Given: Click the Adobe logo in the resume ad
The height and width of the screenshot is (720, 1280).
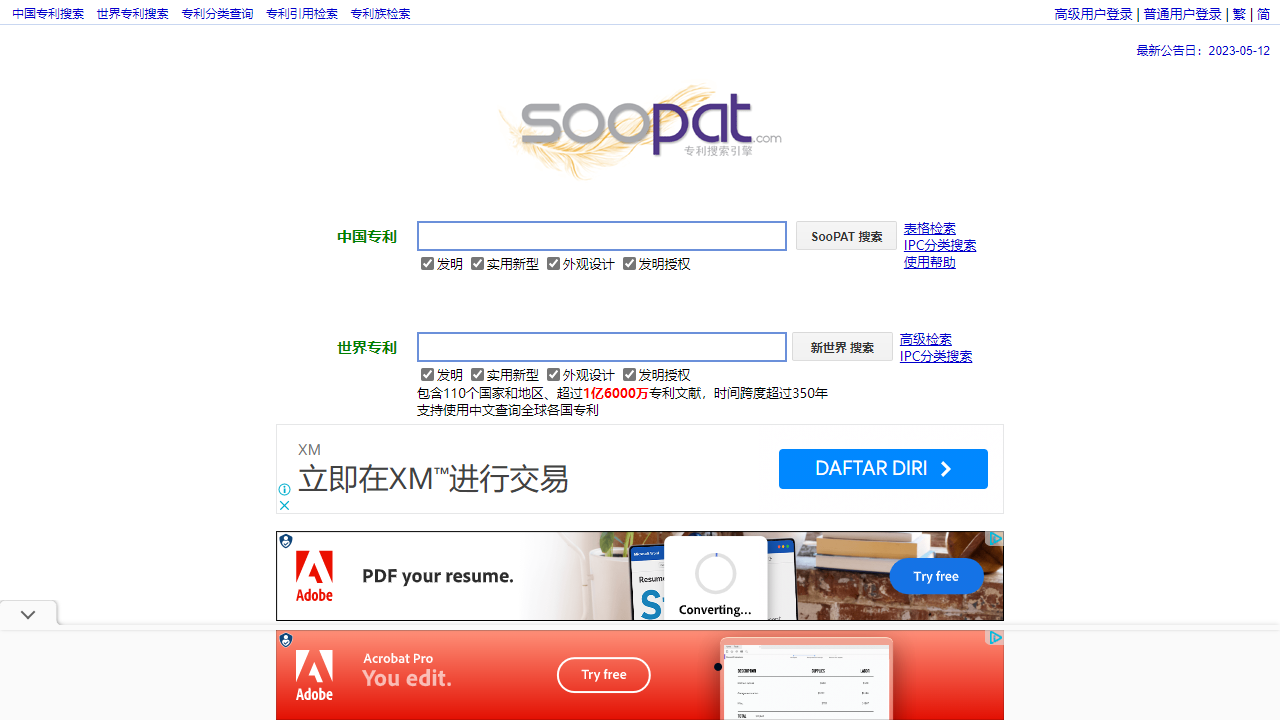Looking at the screenshot, I should [313, 575].
